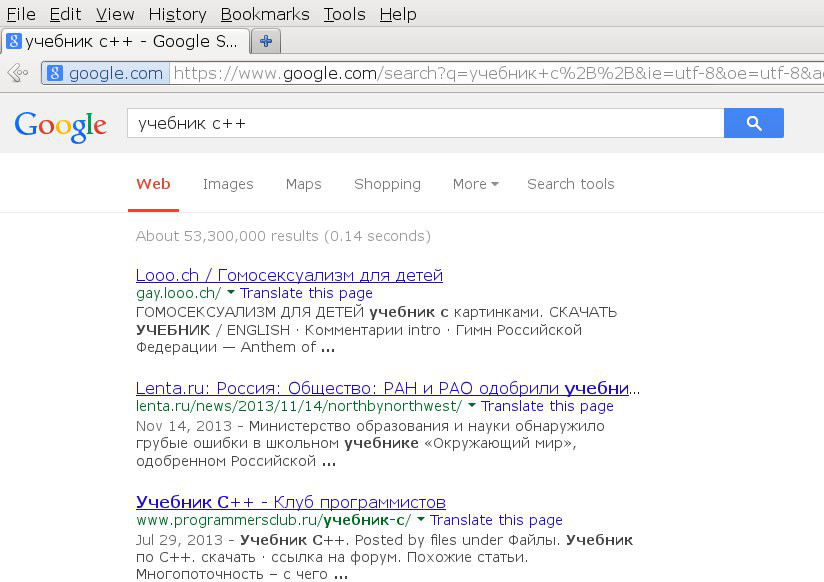The width and height of the screenshot is (824, 582).
Task: Expand dropdown arrow next to programmersclub.ru URL
Action: pyautogui.click(x=420, y=519)
